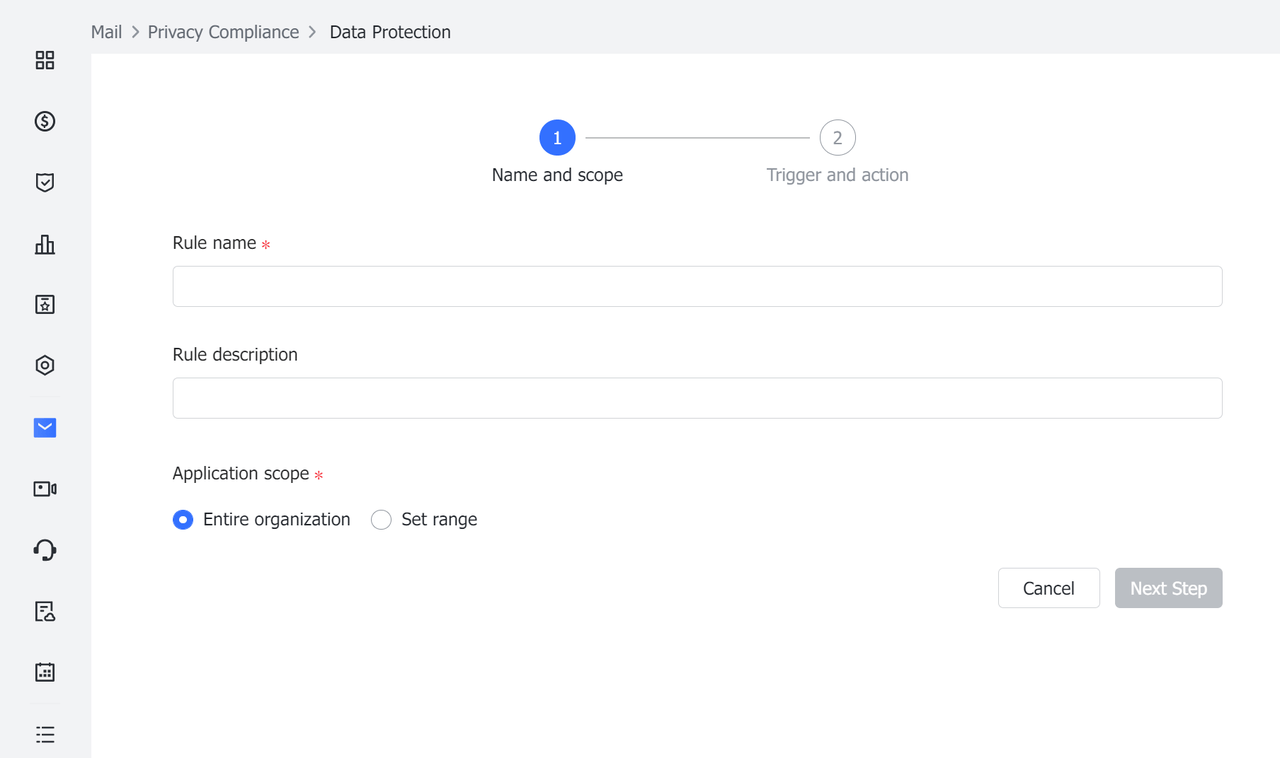
Task: Click the Application scope label
Action: pyautogui.click(x=241, y=474)
